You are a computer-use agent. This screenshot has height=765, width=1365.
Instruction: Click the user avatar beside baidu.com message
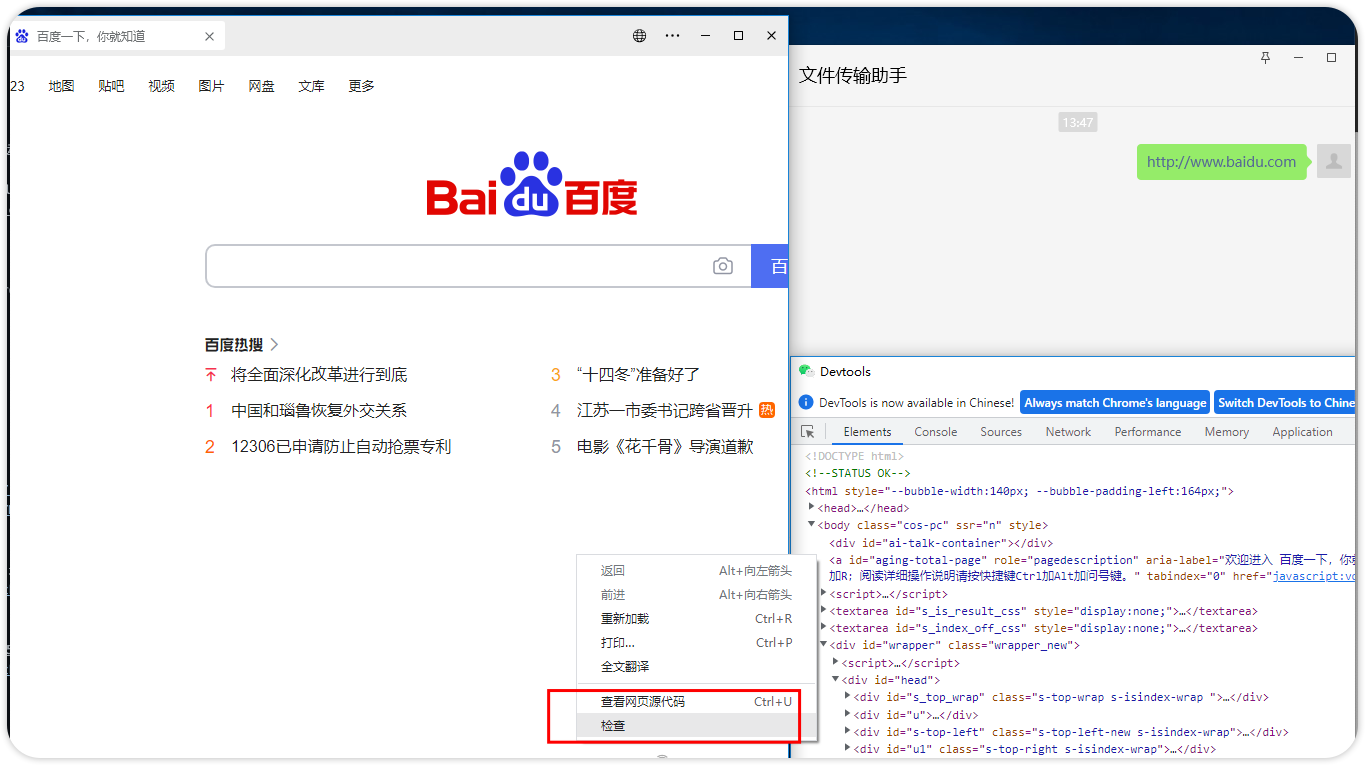pyautogui.click(x=1334, y=161)
